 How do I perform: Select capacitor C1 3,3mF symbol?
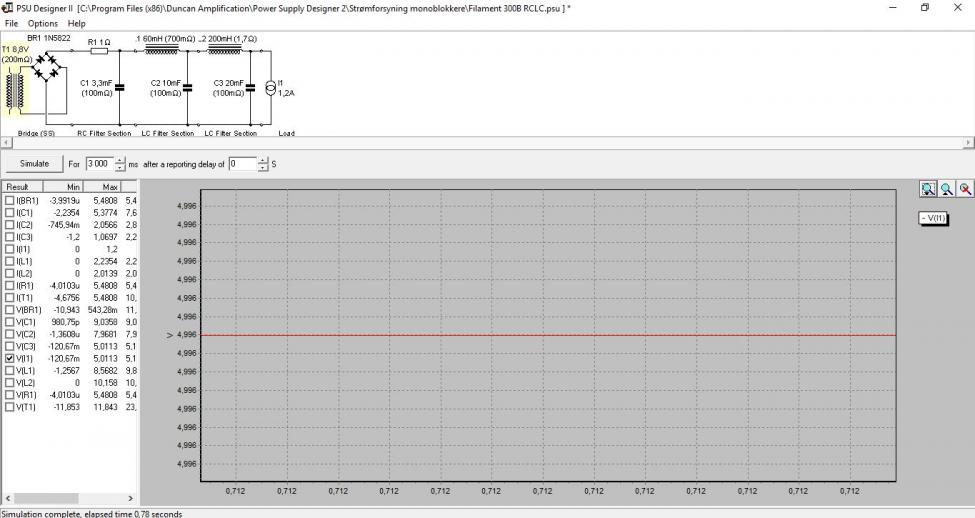[x=119, y=88]
